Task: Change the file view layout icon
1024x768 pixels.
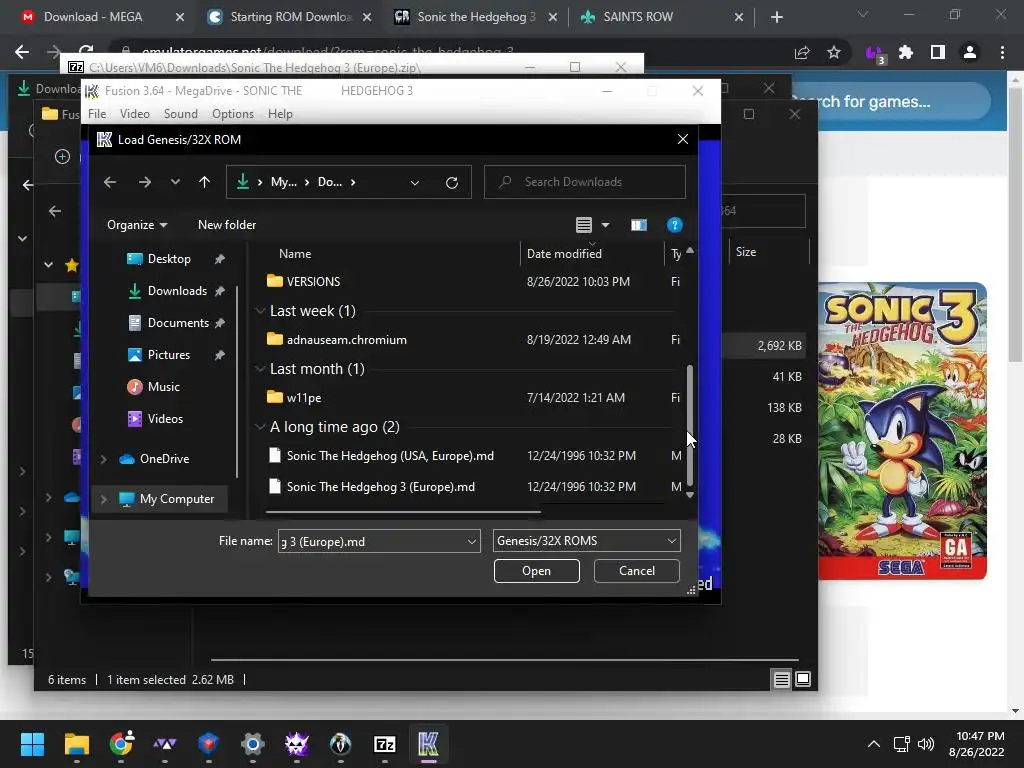Action: click(x=584, y=225)
